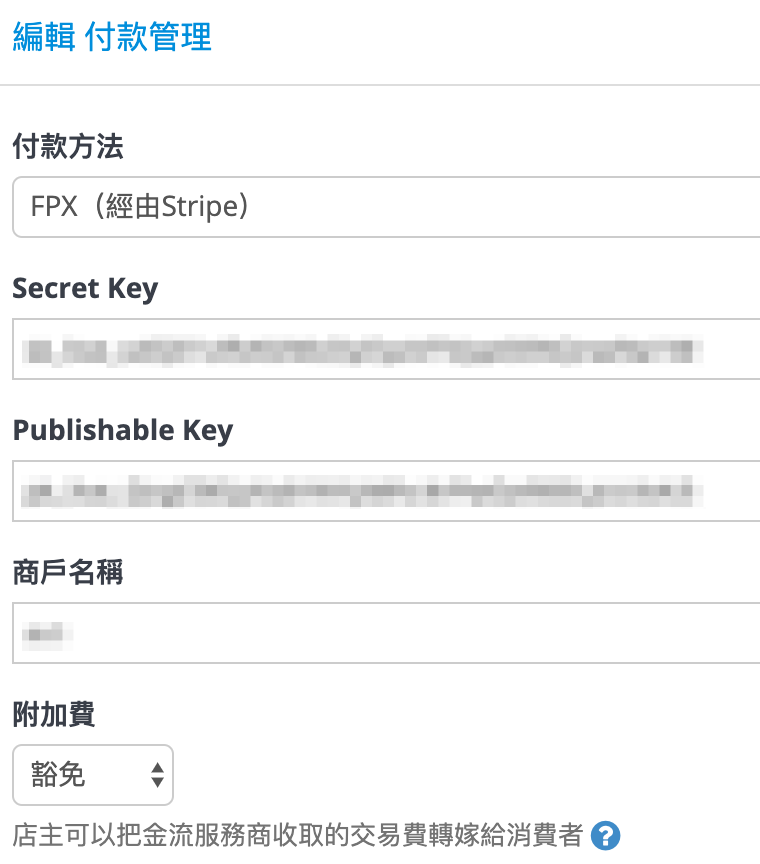The image size is (760, 864).
Task: Click into the 商戶名稱 merchant name field
Action: [386, 633]
